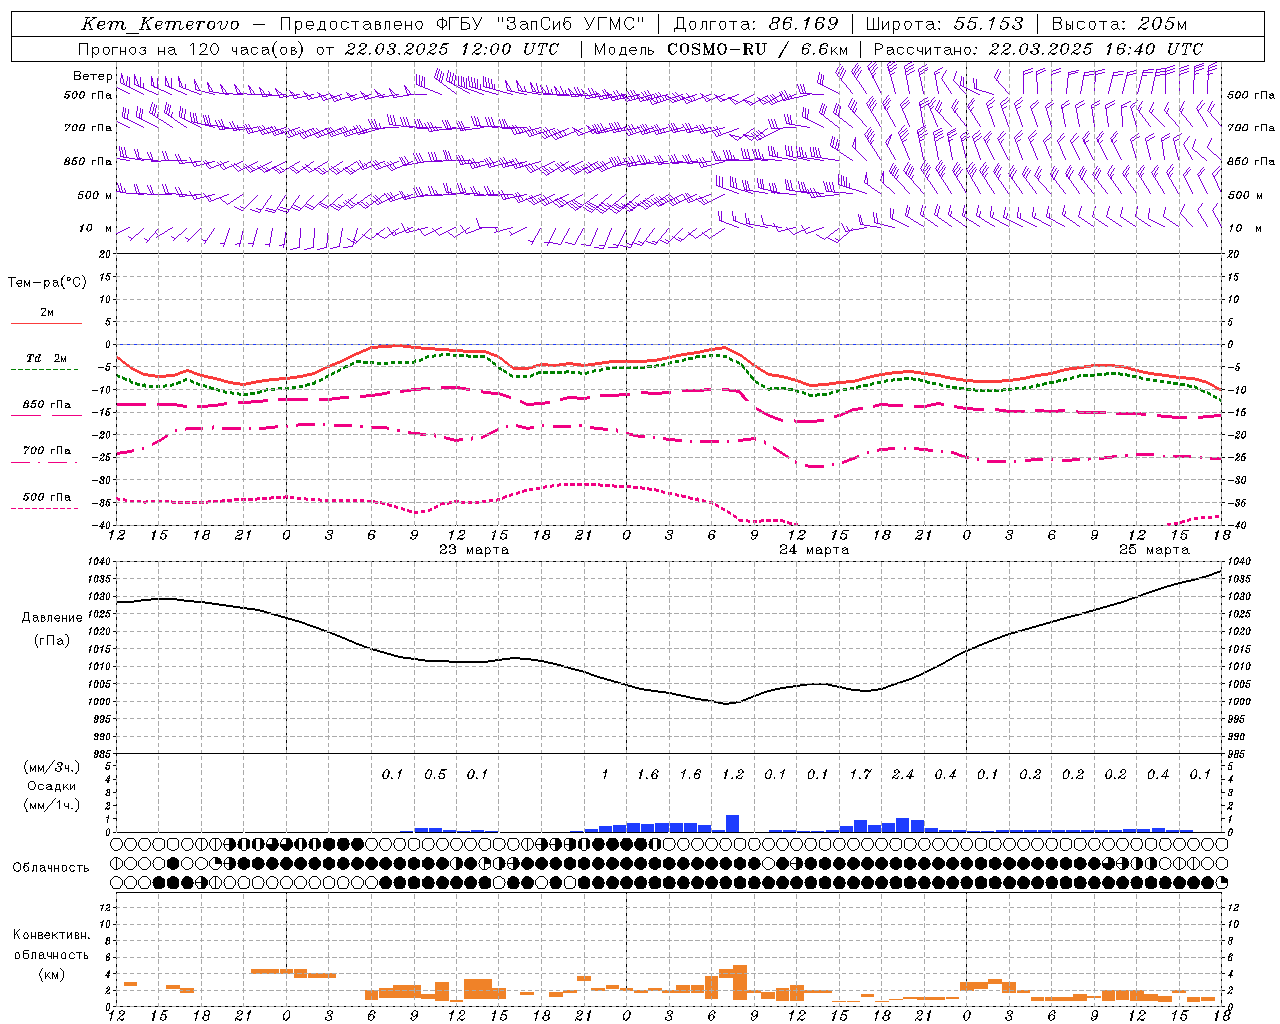Click '1040' on the left pressure axis

(100, 562)
